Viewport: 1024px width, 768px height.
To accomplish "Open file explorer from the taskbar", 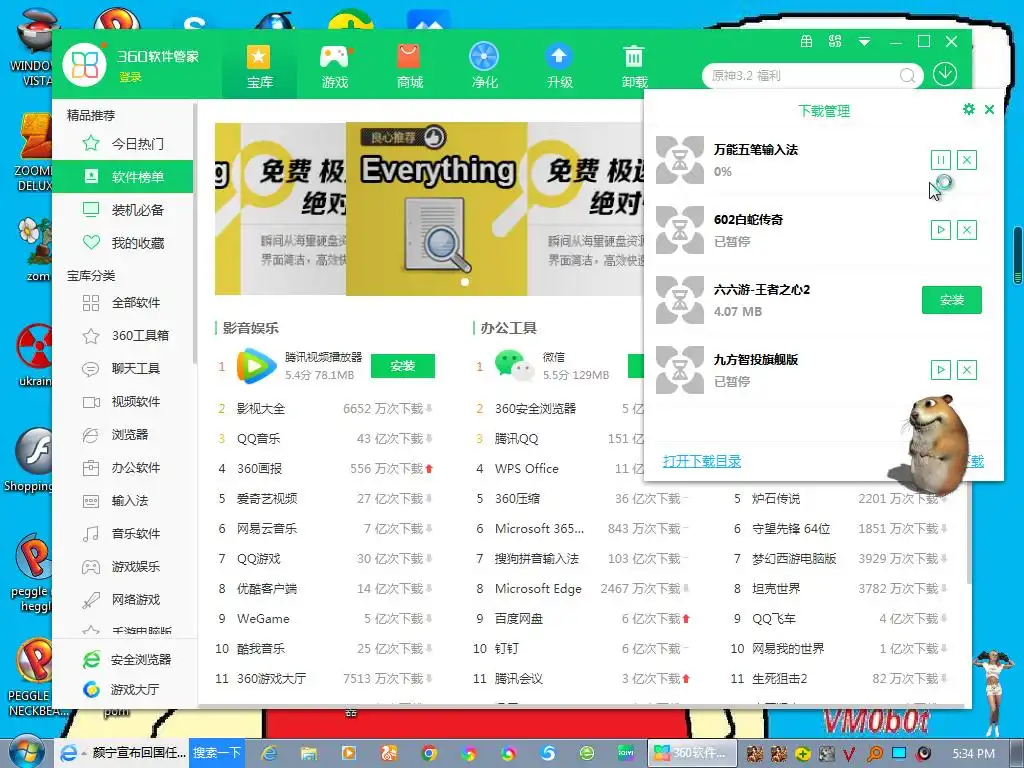I will (309, 753).
